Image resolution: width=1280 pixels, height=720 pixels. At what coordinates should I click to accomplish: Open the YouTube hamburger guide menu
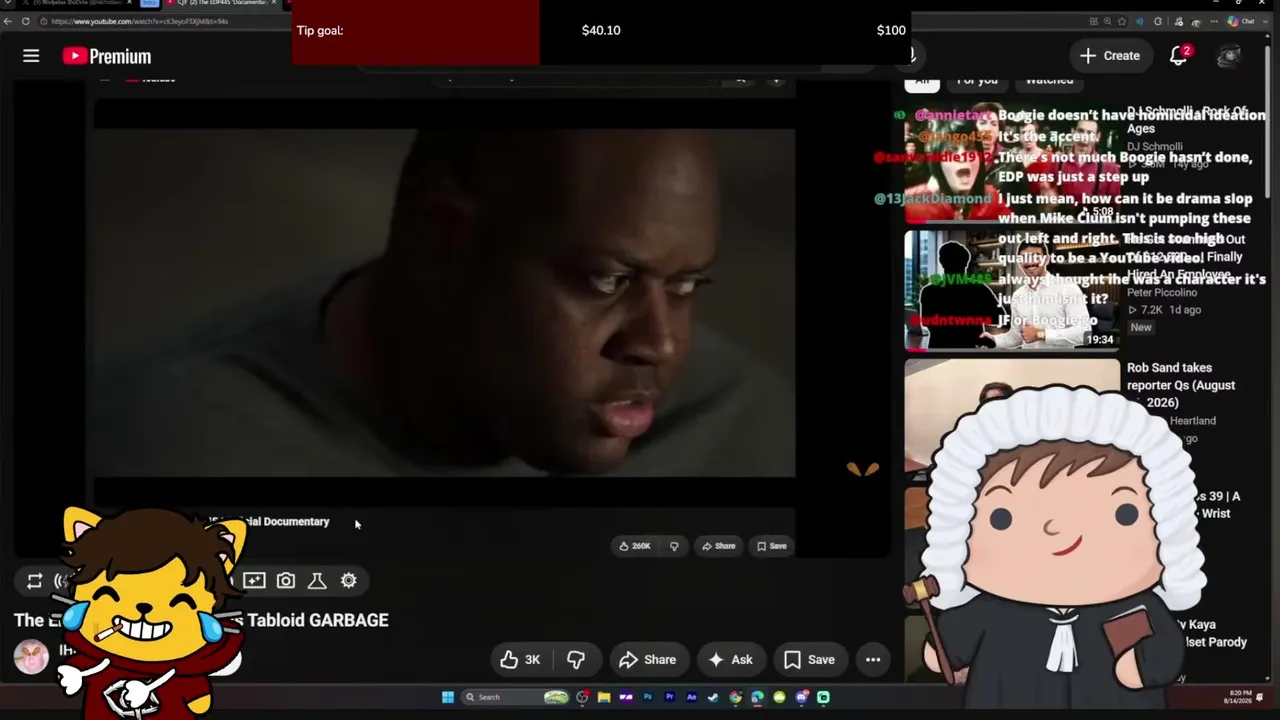pyautogui.click(x=31, y=56)
